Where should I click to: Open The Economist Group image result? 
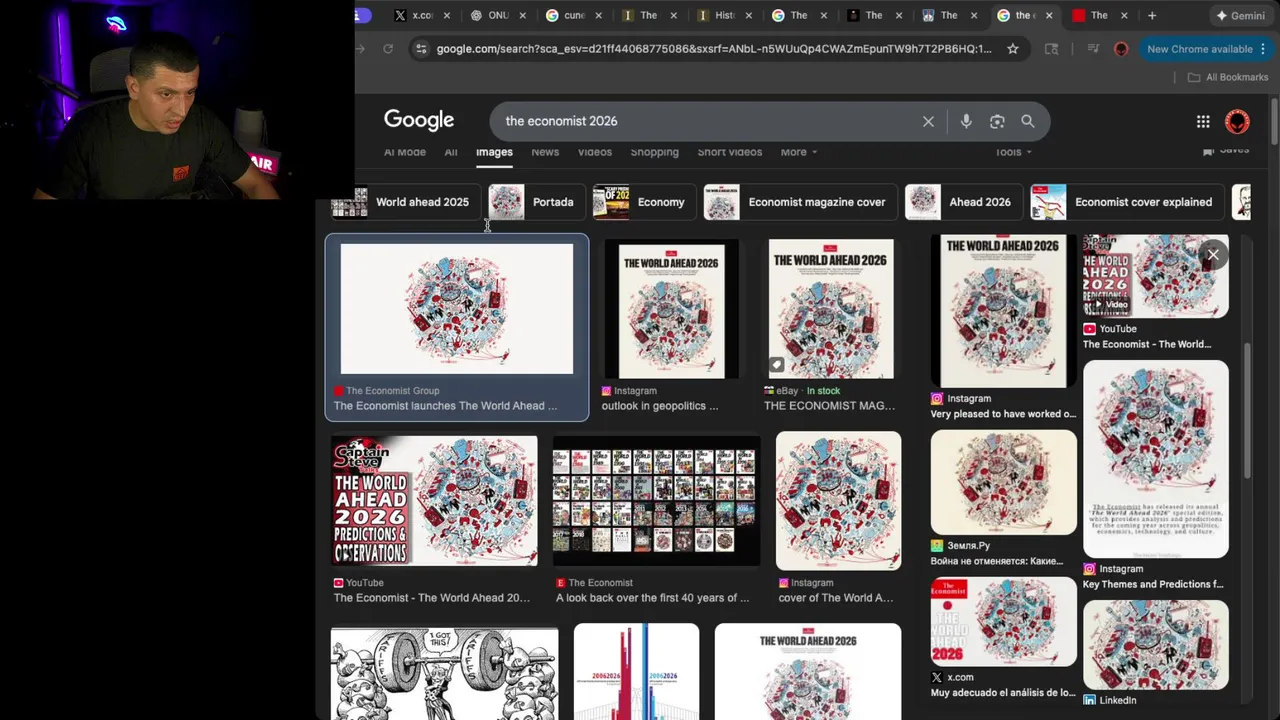tap(457, 309)
